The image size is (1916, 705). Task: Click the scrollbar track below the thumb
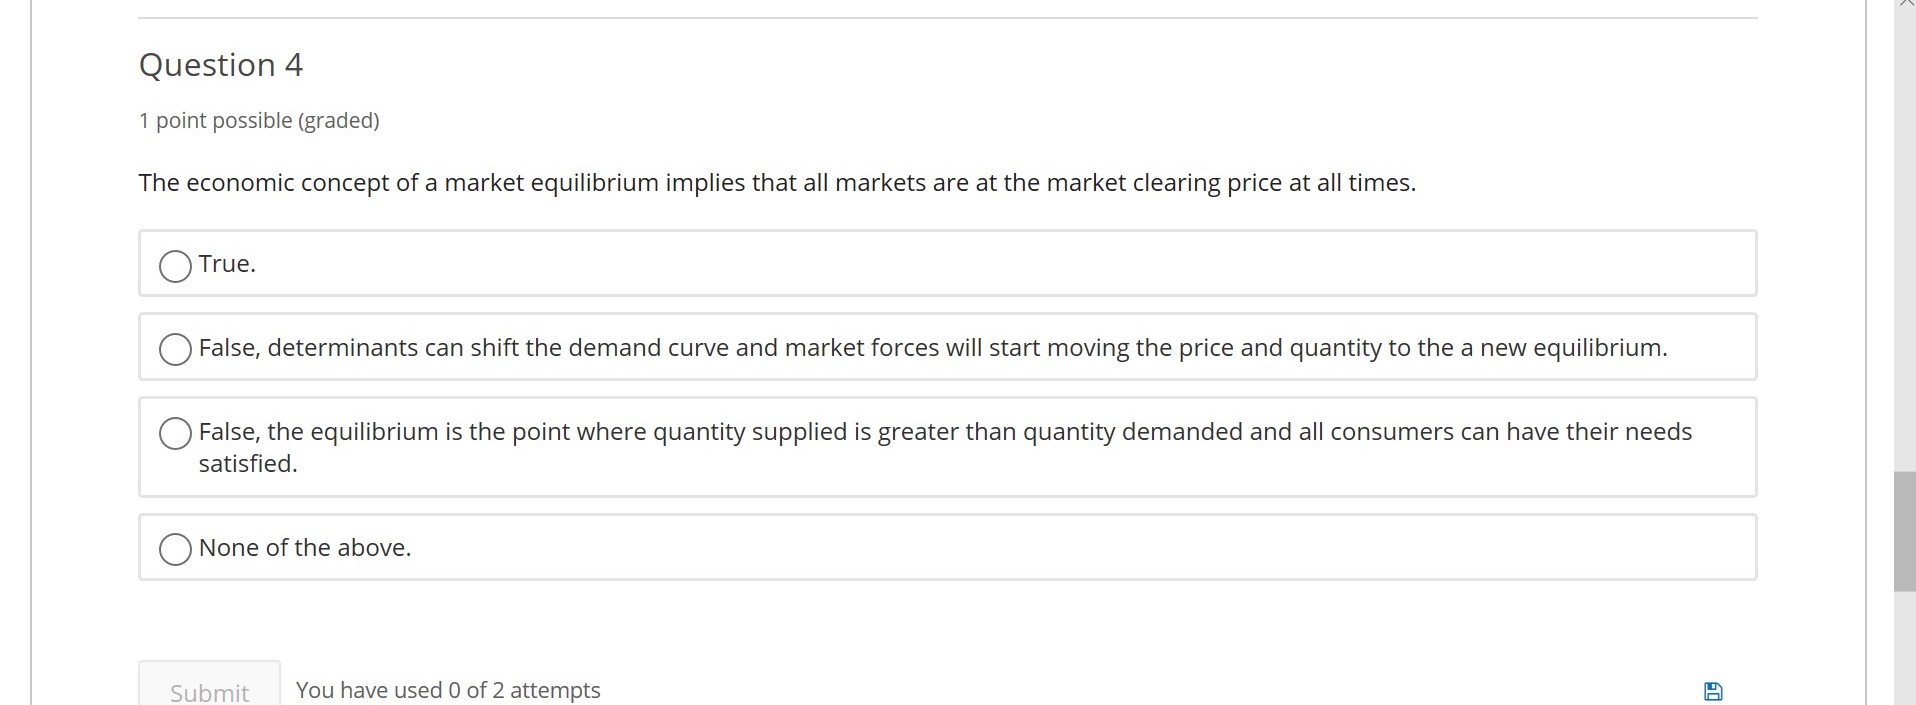pyautogui.click(x=1905, y=650)
